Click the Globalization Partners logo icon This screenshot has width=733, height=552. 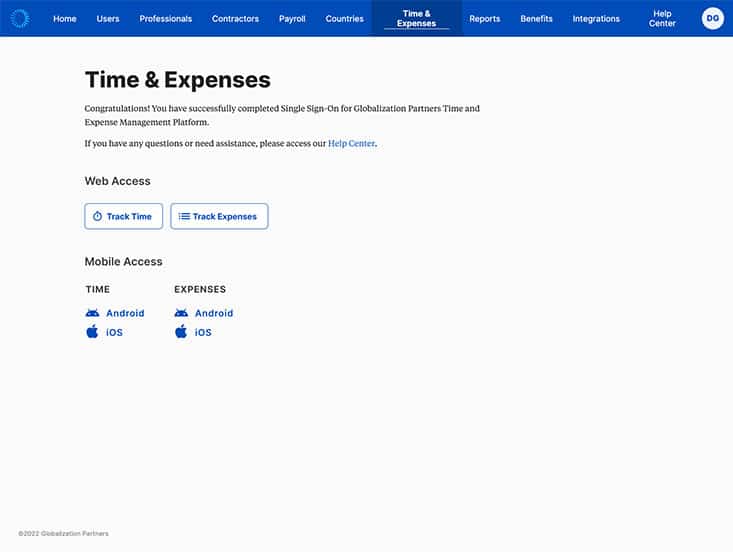point(20,19)
